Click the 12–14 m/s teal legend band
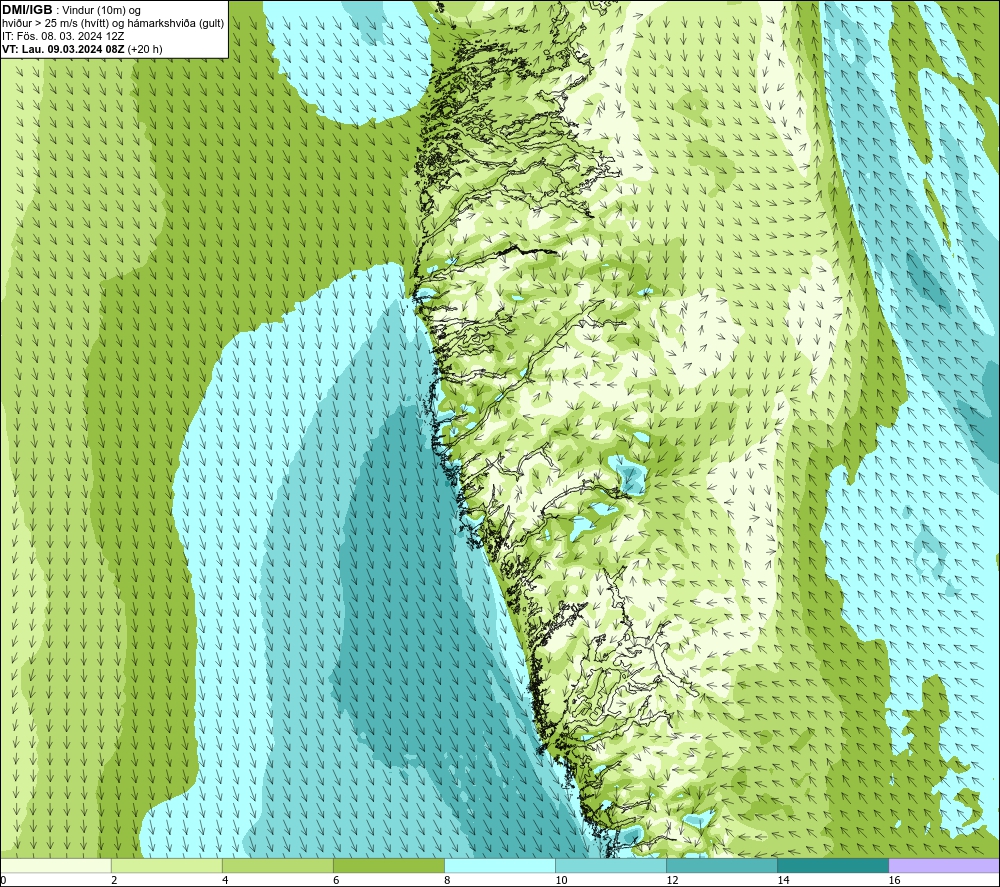 coord(722,866)
